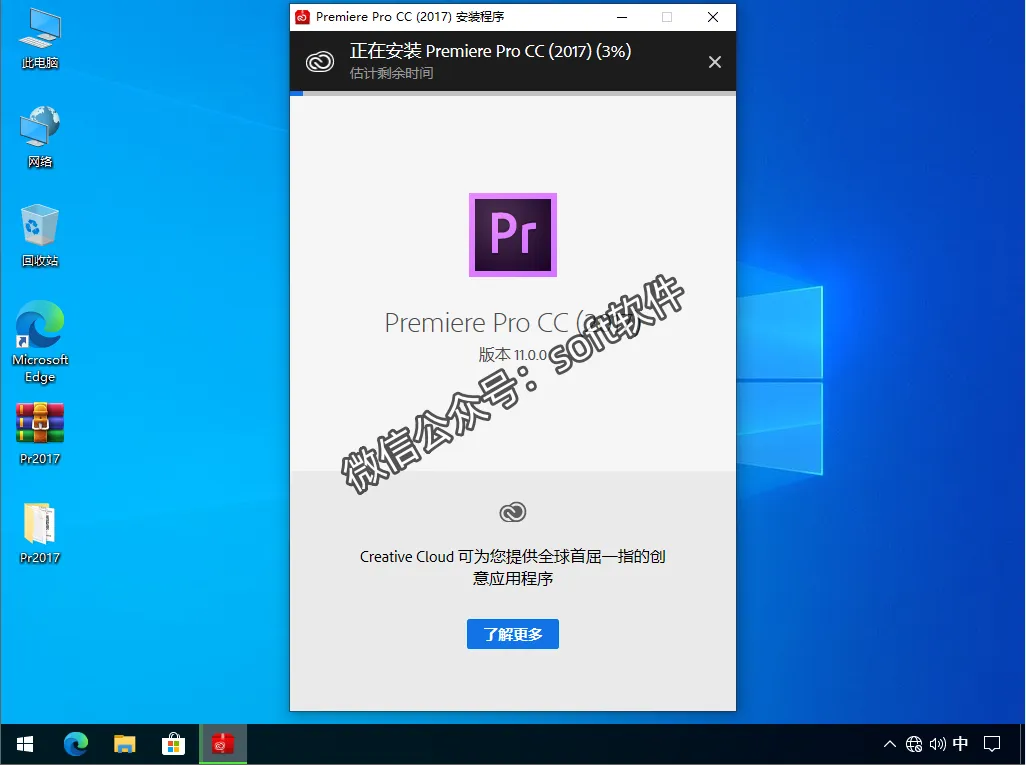Open Microsoft Store from the taskbar
1026x765 pixels.
tap(173, 744)
